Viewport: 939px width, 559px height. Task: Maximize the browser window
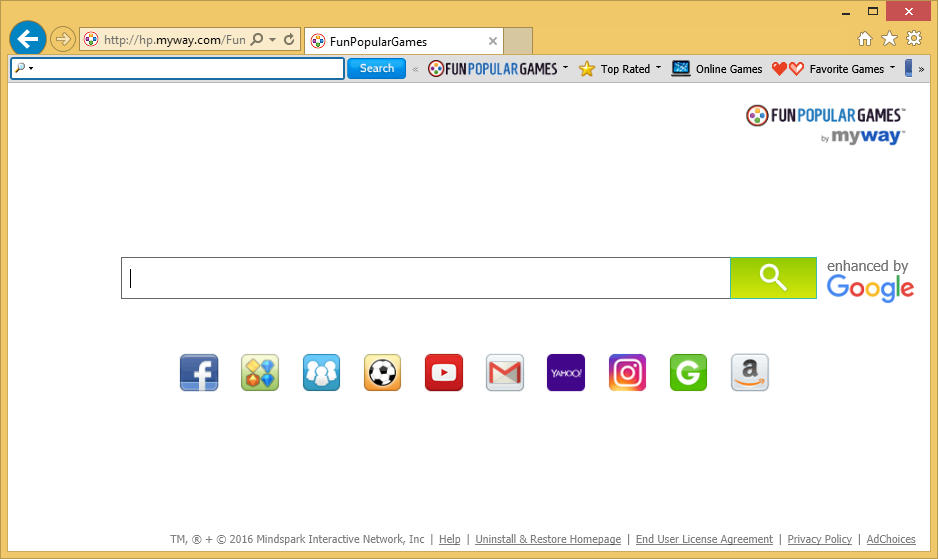pyautogui.click(x=873, y=12)
